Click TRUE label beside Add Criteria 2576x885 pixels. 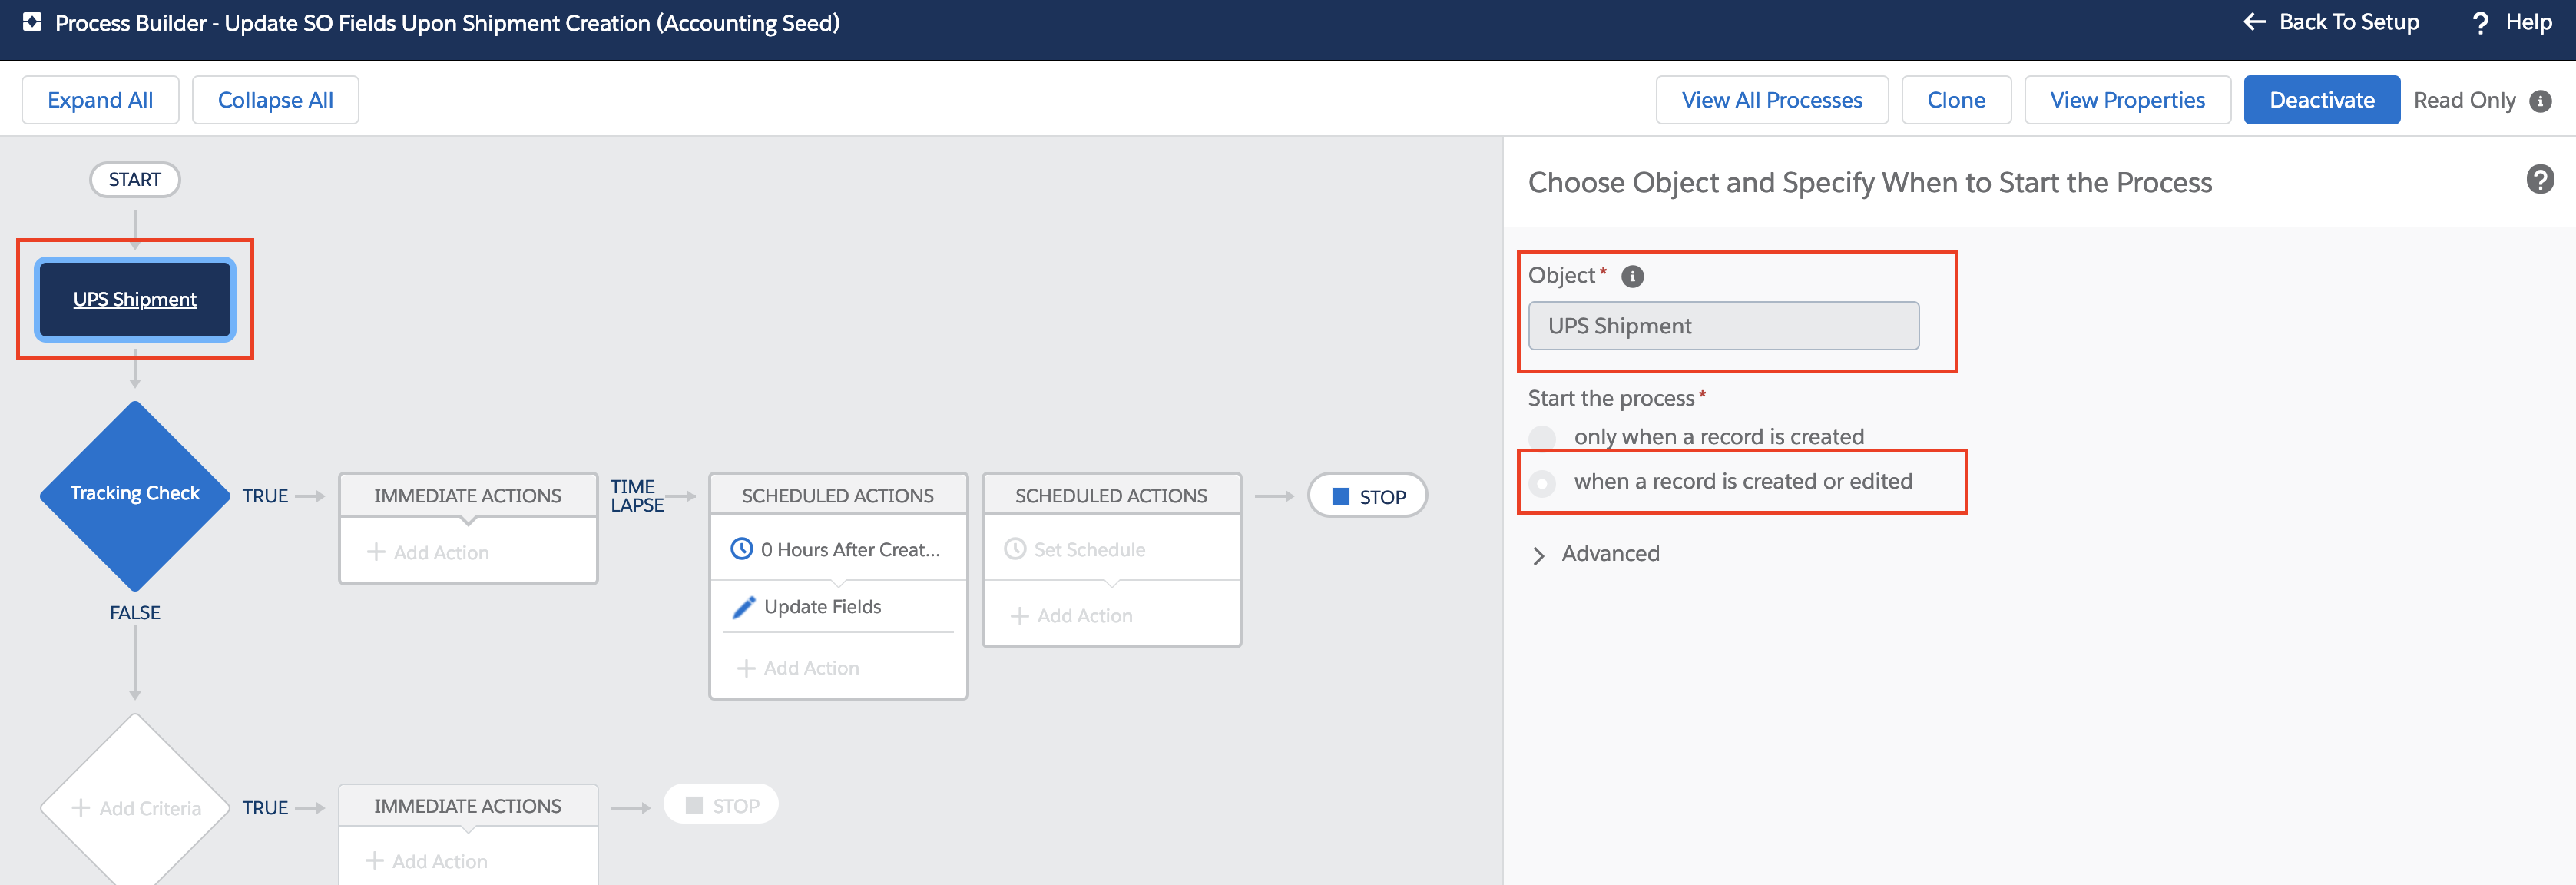265,808
